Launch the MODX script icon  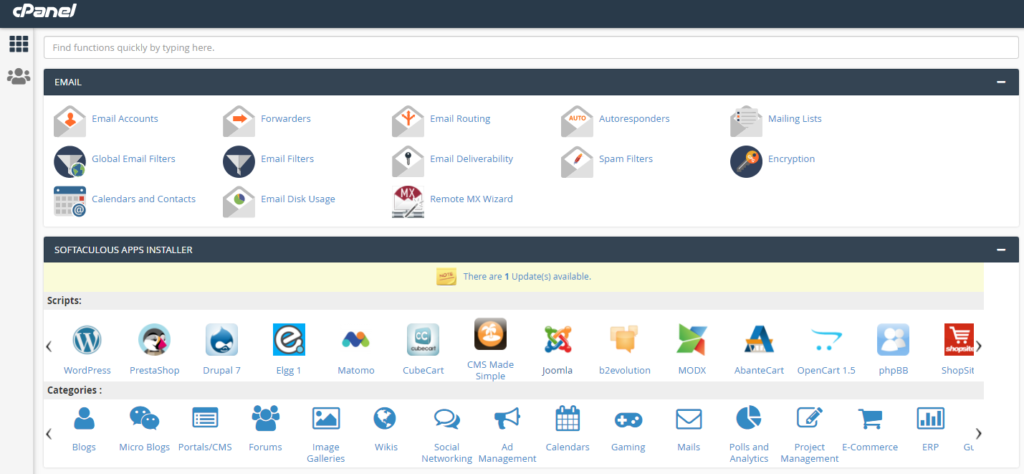(x=692, y=340)
